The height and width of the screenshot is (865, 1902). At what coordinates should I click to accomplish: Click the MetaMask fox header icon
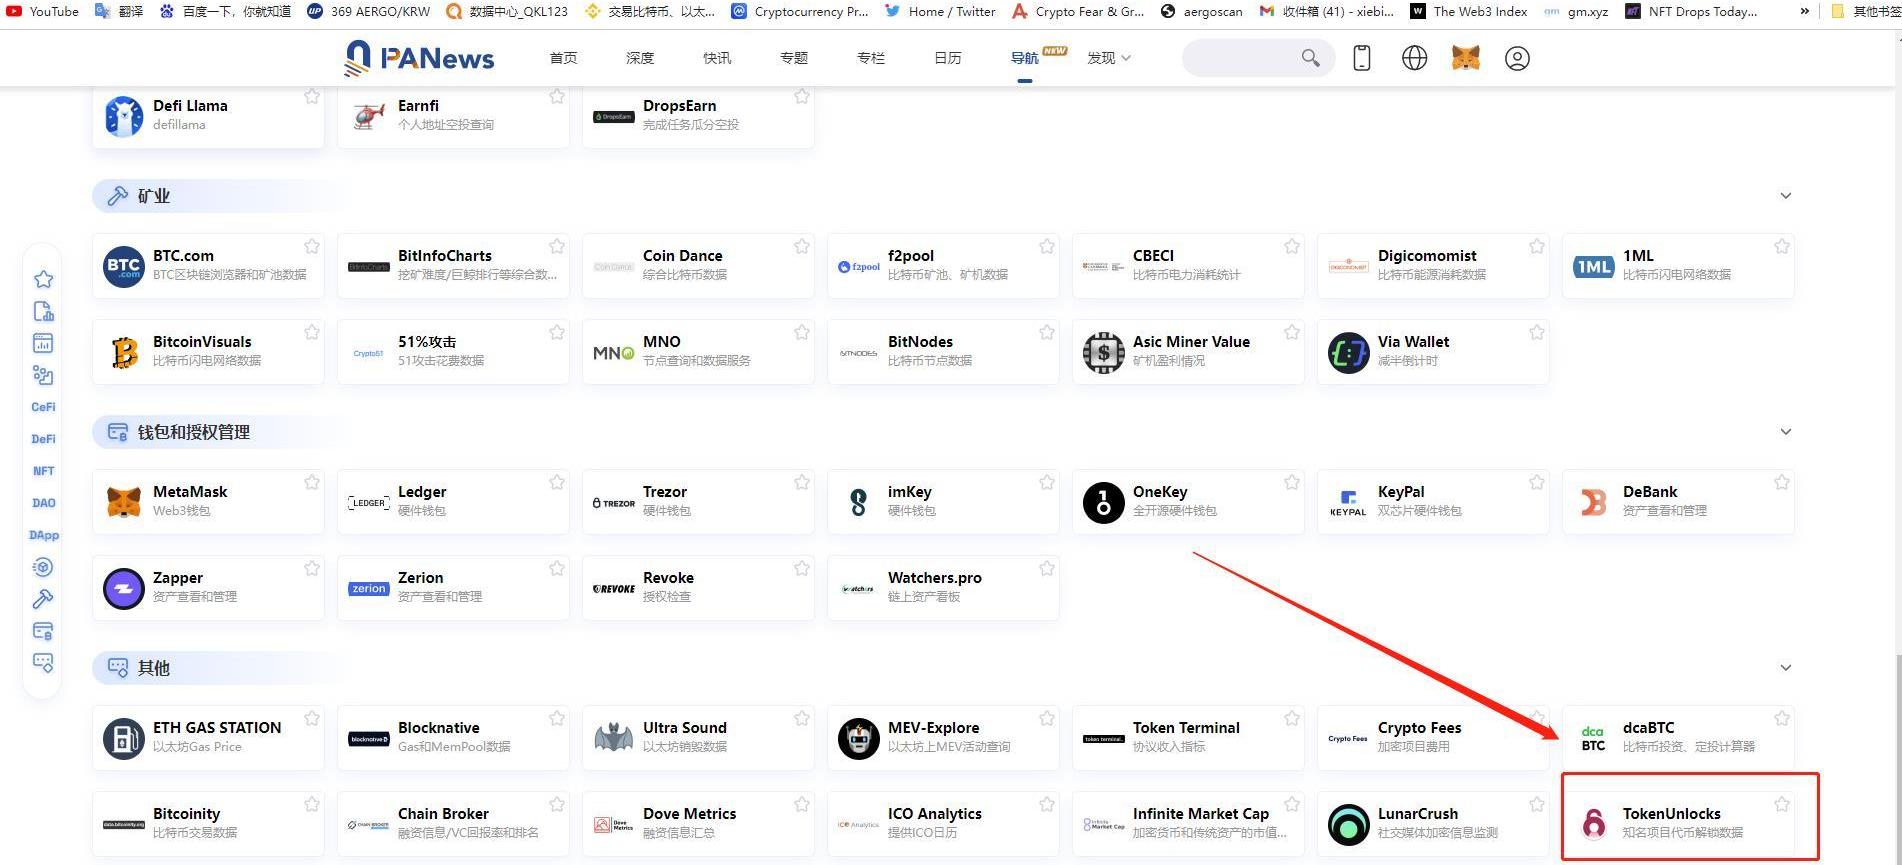[x=1466, y=58]
